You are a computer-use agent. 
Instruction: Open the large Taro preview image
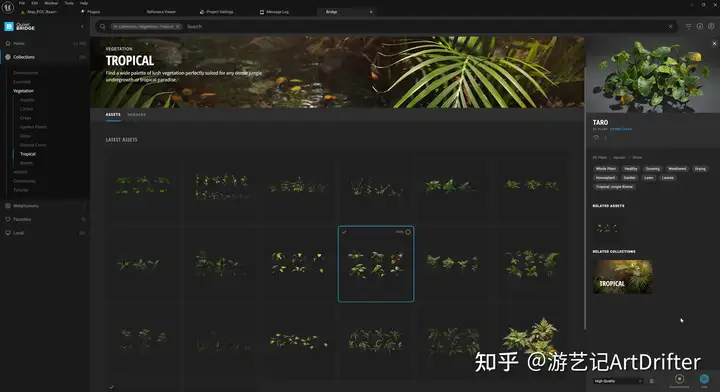tap(653, 75)
